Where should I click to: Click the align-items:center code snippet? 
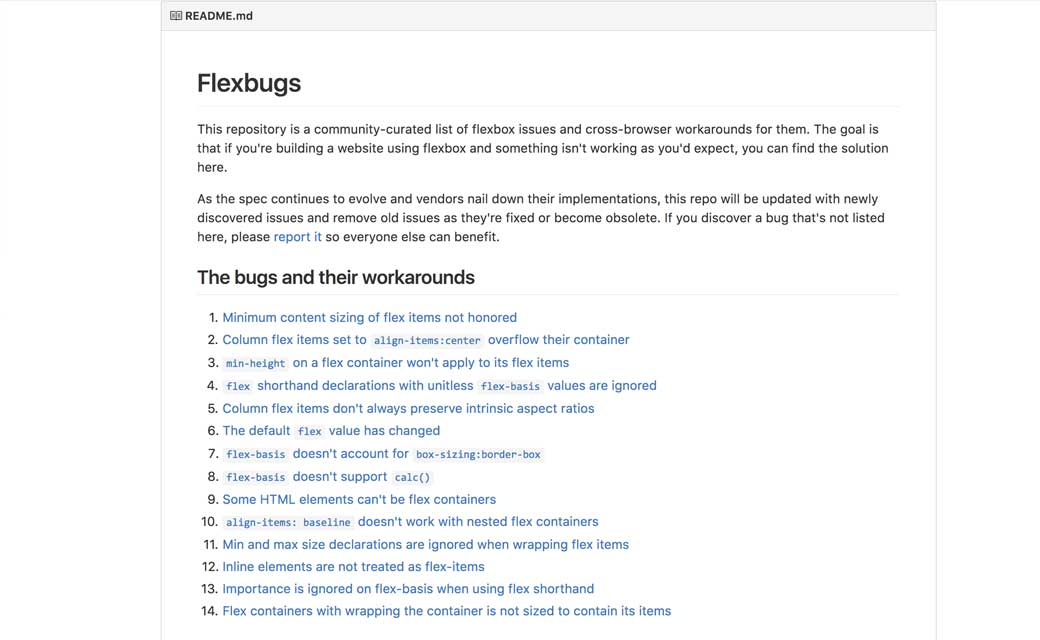pos(427,341)
